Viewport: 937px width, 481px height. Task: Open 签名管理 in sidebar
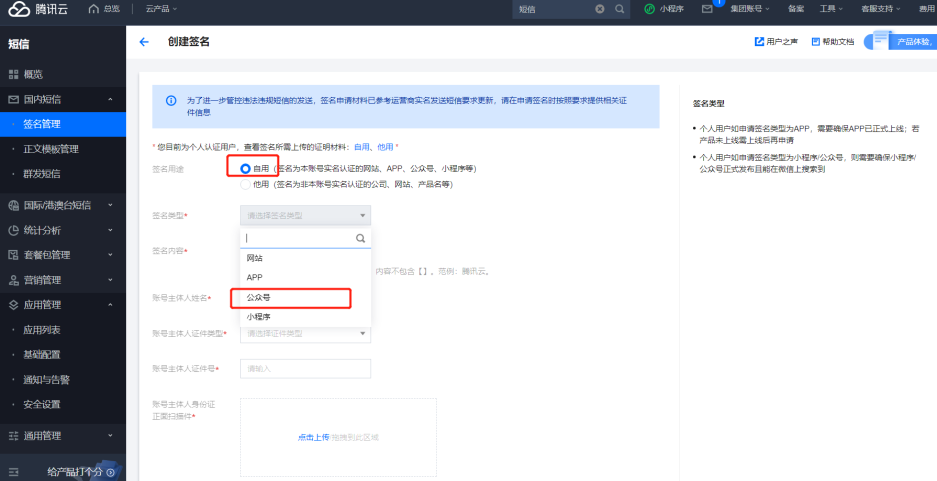coord(63,124)
